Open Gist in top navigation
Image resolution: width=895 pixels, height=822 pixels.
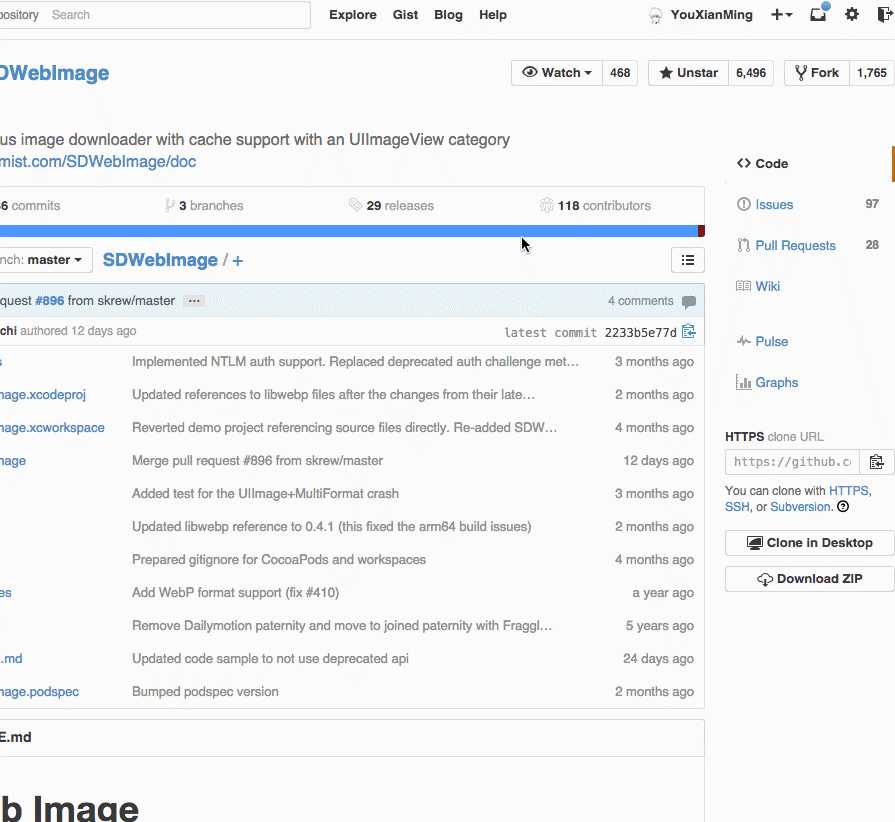pyautogui.click(x=405, y=15)
